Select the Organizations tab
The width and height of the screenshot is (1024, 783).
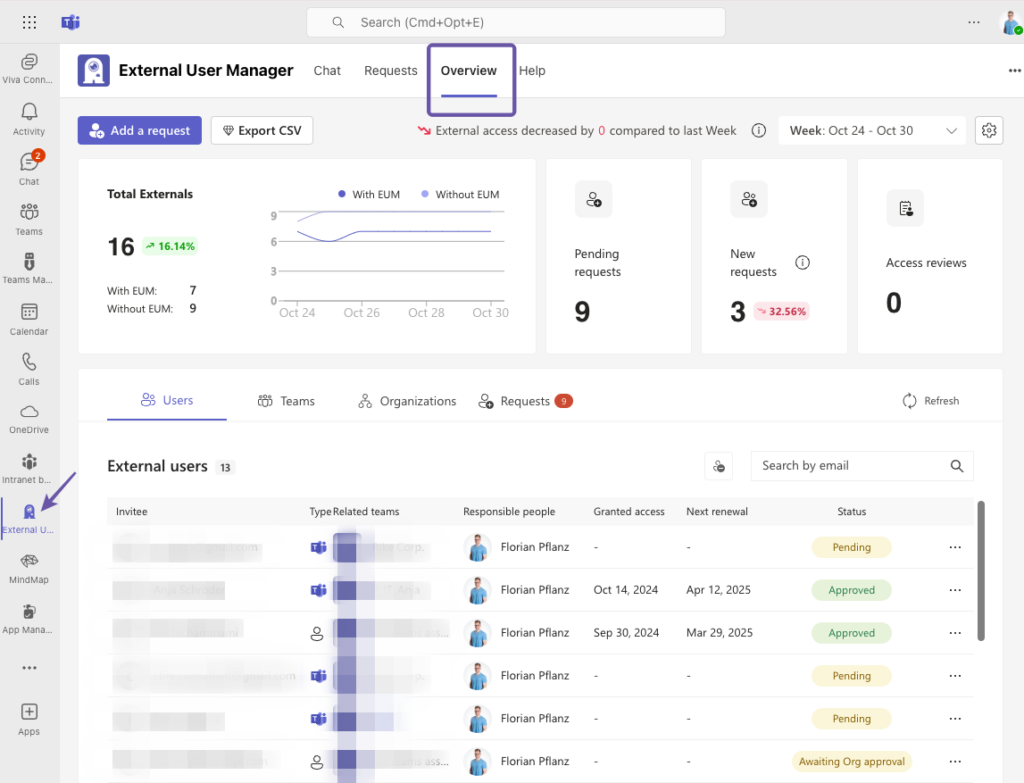coord(407,401)
